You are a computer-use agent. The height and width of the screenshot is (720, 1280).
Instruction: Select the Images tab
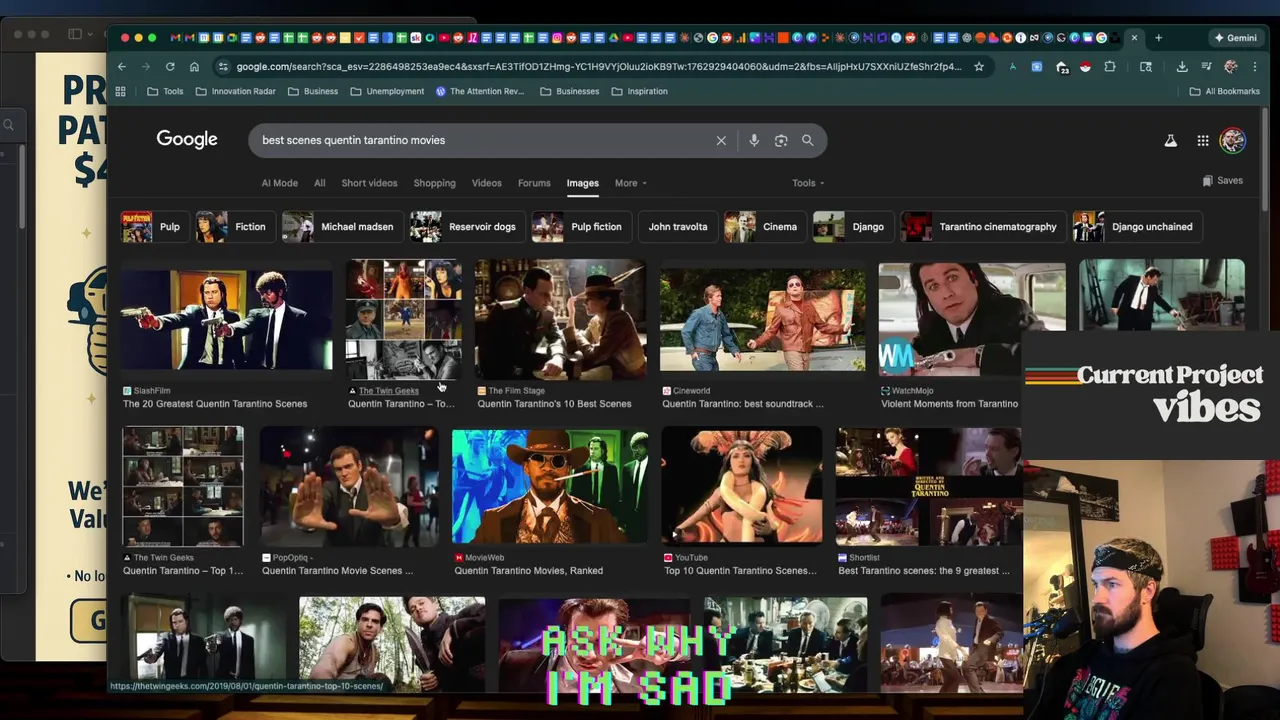click(582, 183)
